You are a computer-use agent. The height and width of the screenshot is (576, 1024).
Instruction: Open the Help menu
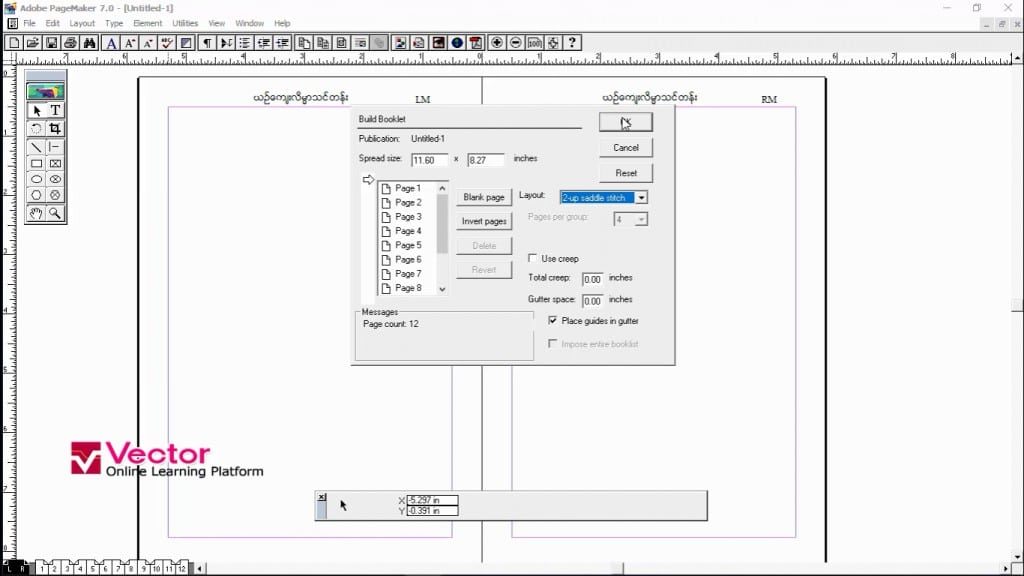282,23
